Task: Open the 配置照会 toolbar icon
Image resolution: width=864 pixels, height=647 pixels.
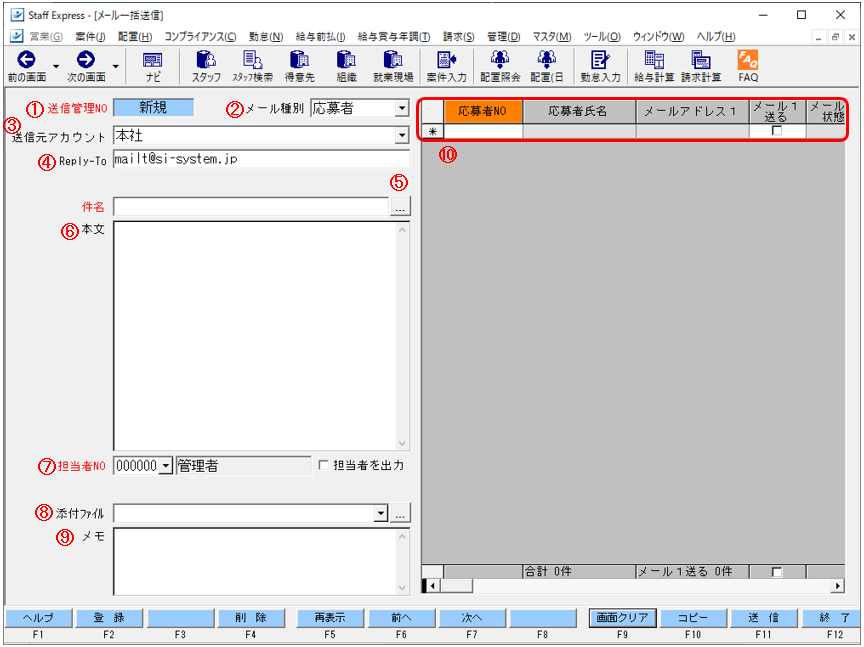Action: point(500,60)
